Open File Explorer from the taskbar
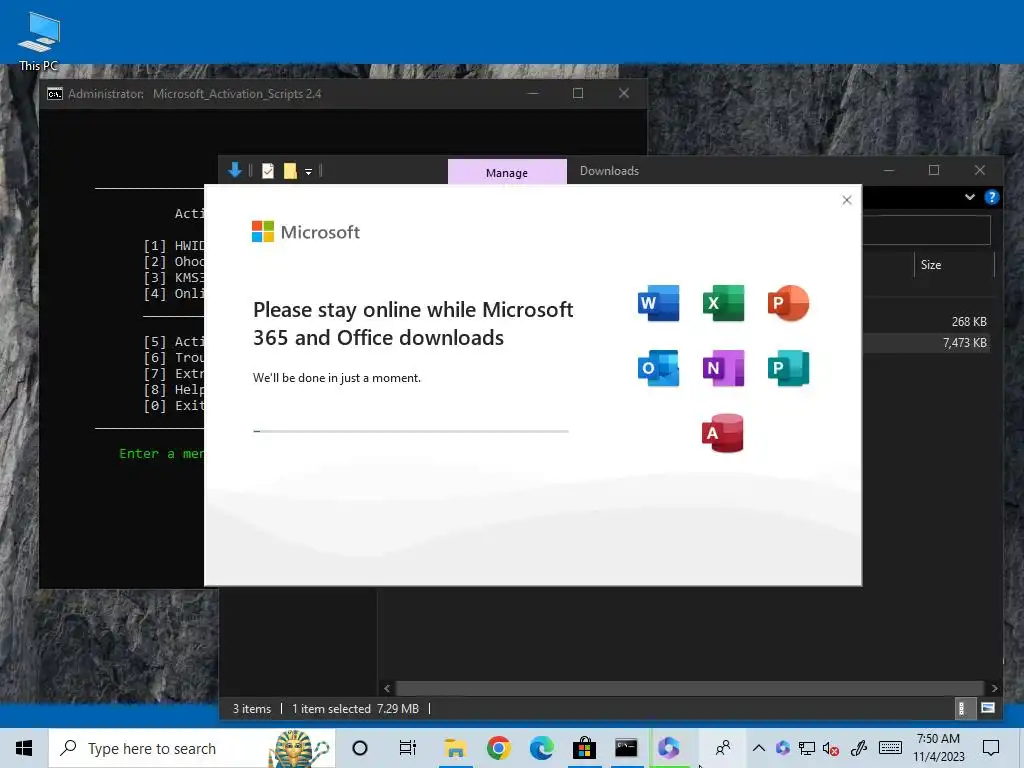Image resolution: width=1024 pixels, height=768 pixels. (x=455, y=748)
